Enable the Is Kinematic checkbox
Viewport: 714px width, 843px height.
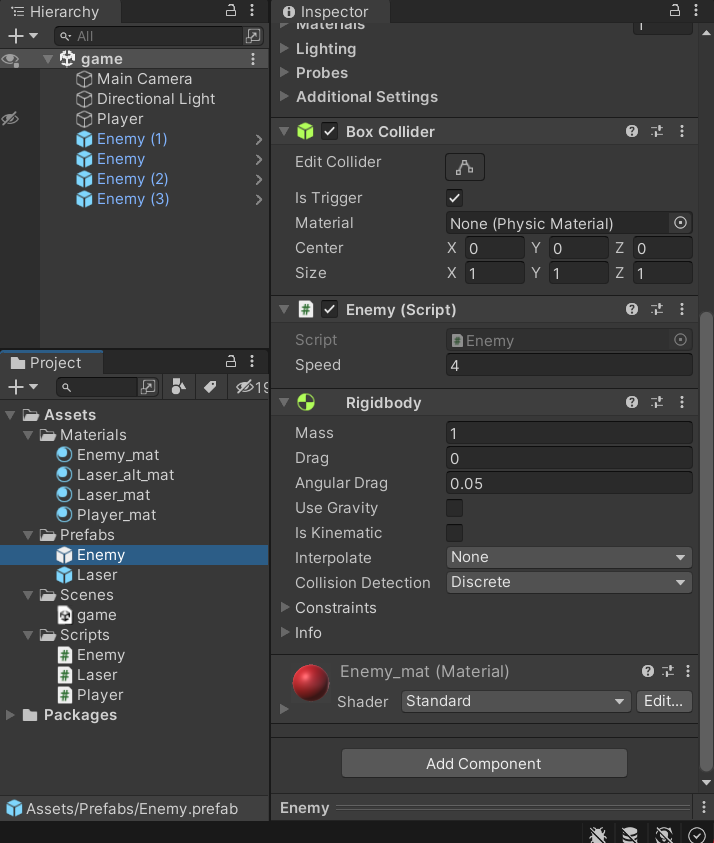[454, 533]
